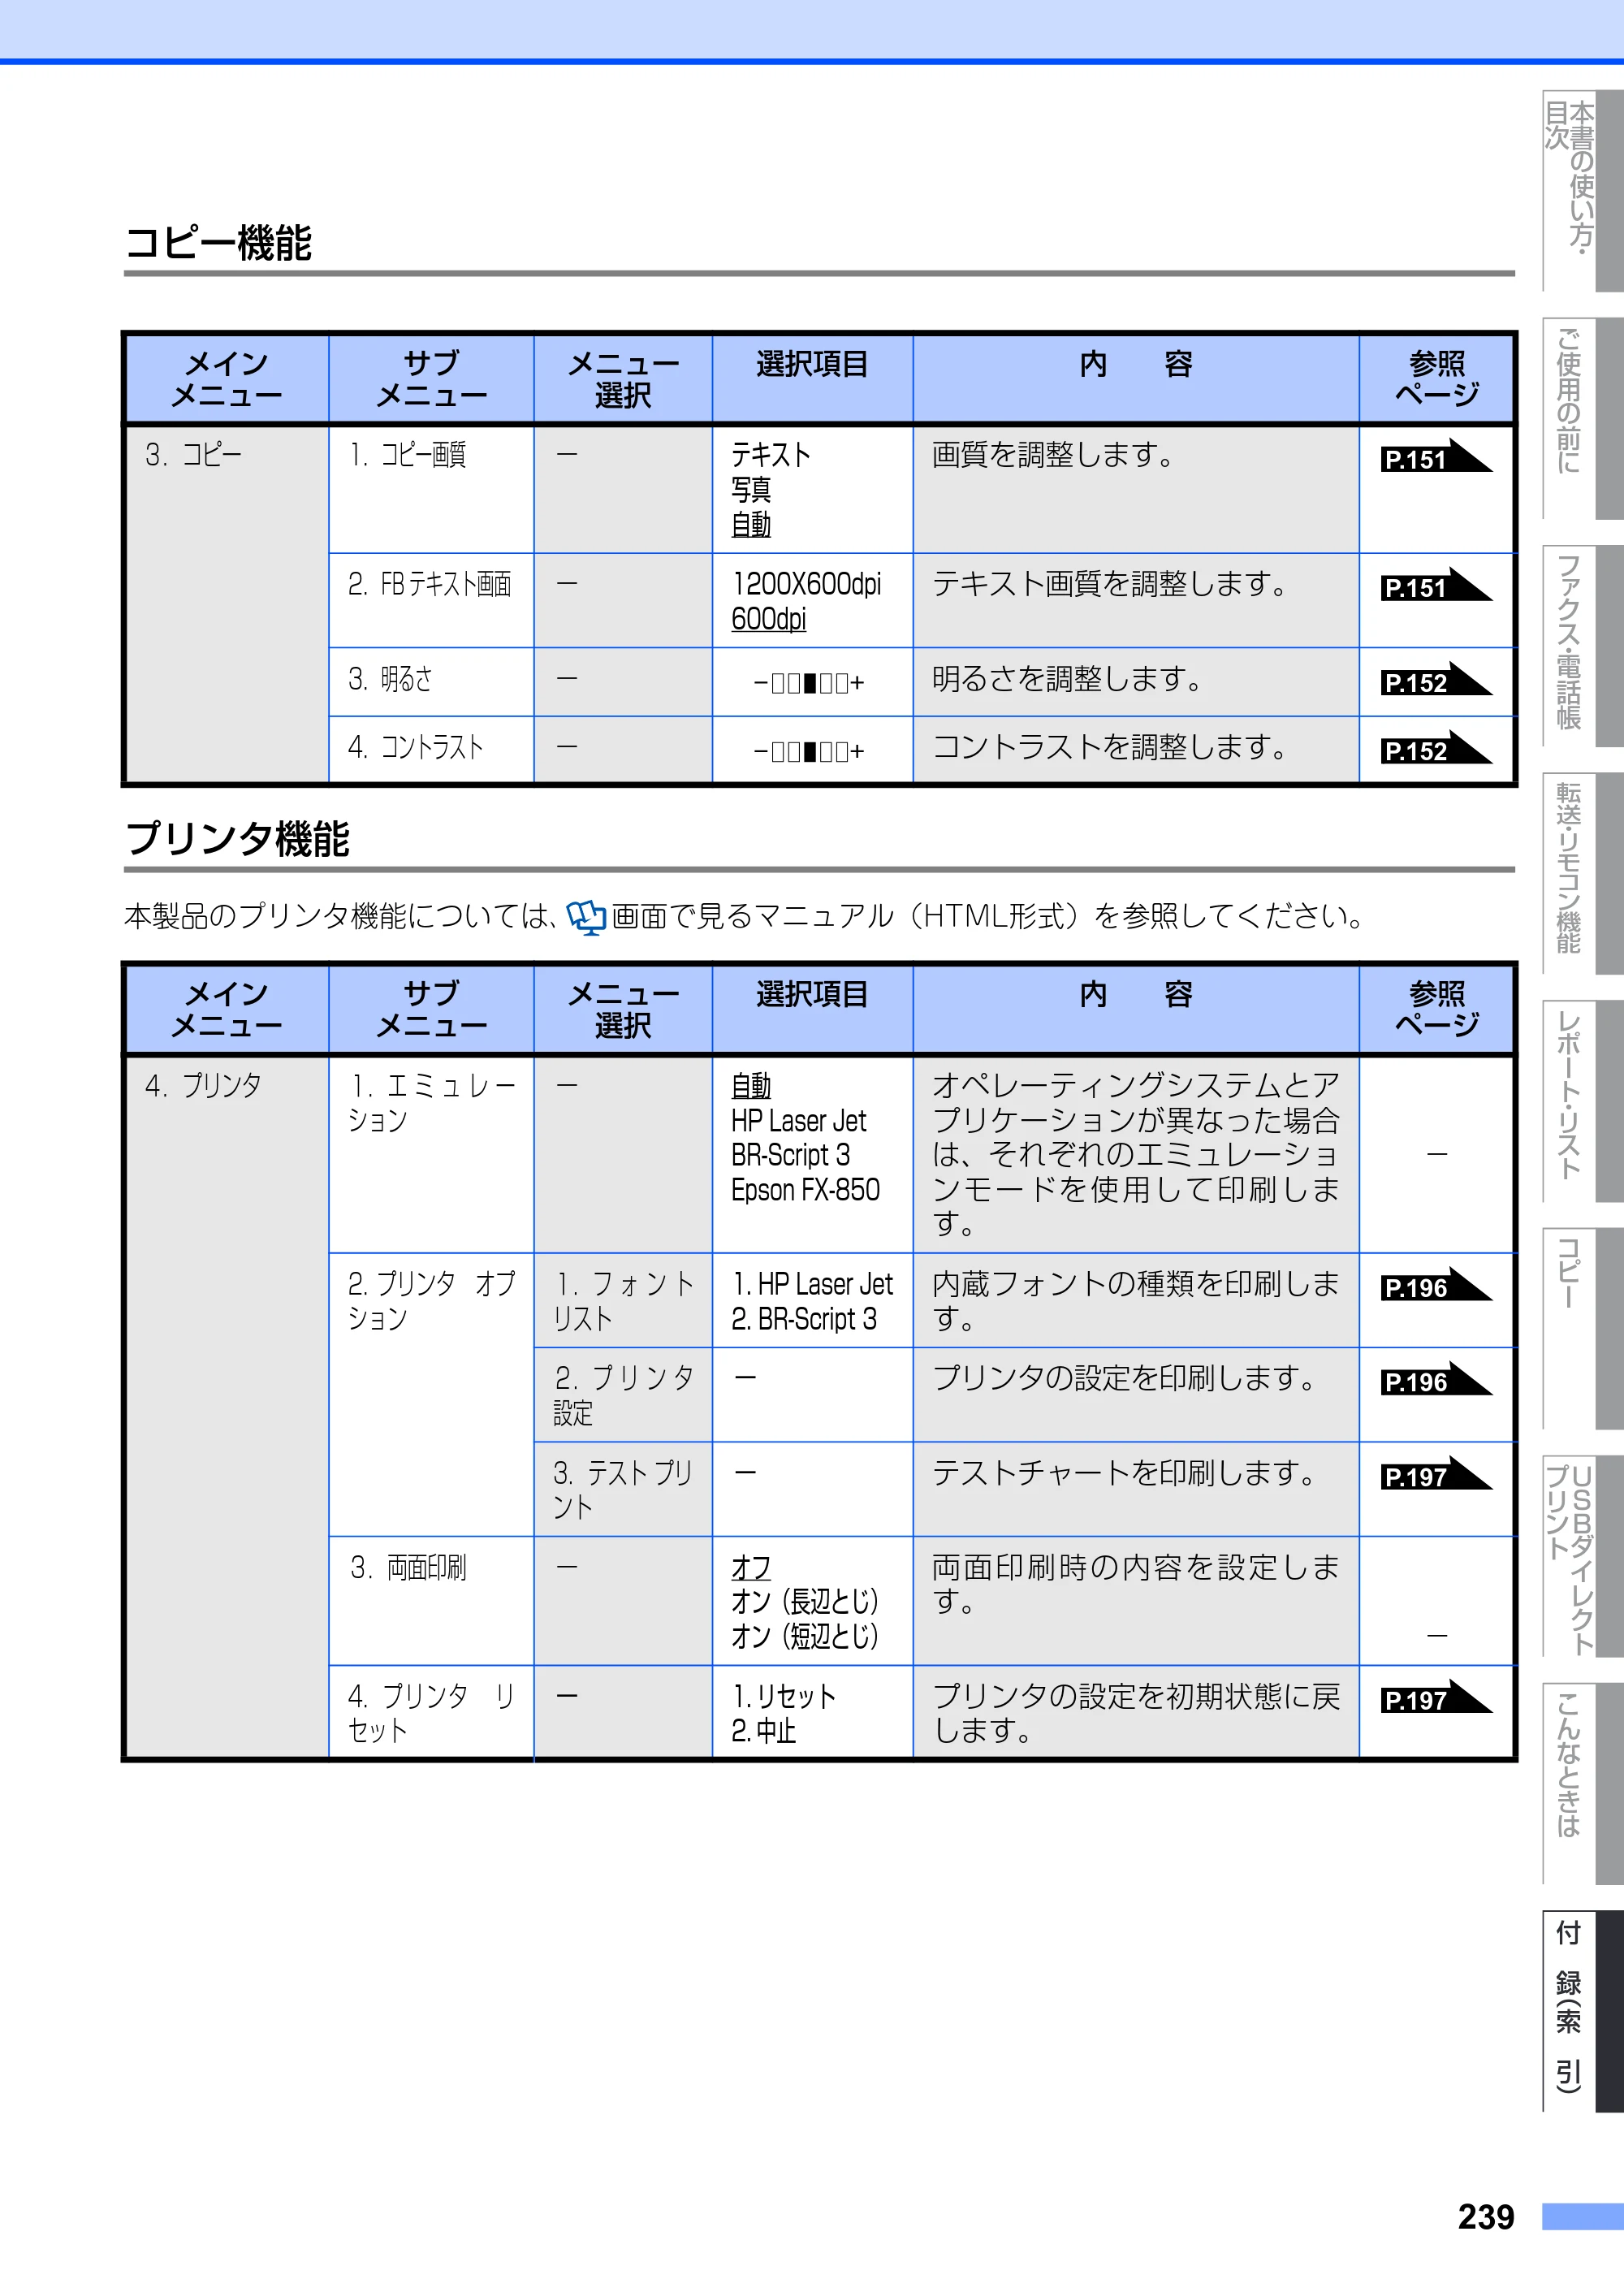Click the 1.リセット option text
This screenshot has height=2292, width=1624.
click(783, 1696)
